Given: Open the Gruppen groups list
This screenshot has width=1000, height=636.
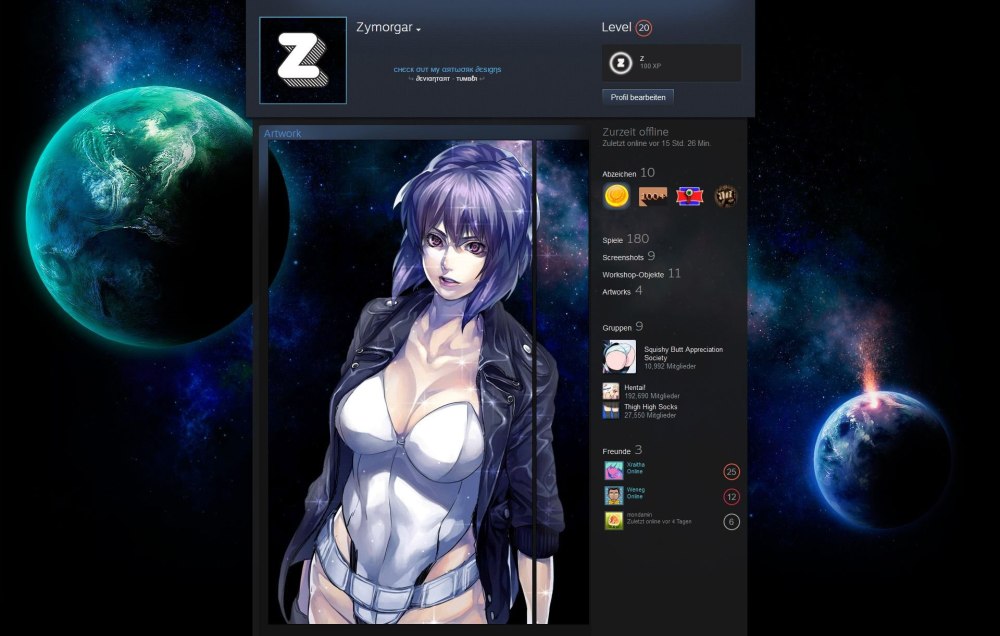Looking at the screenshot, I should pos(617,328).
